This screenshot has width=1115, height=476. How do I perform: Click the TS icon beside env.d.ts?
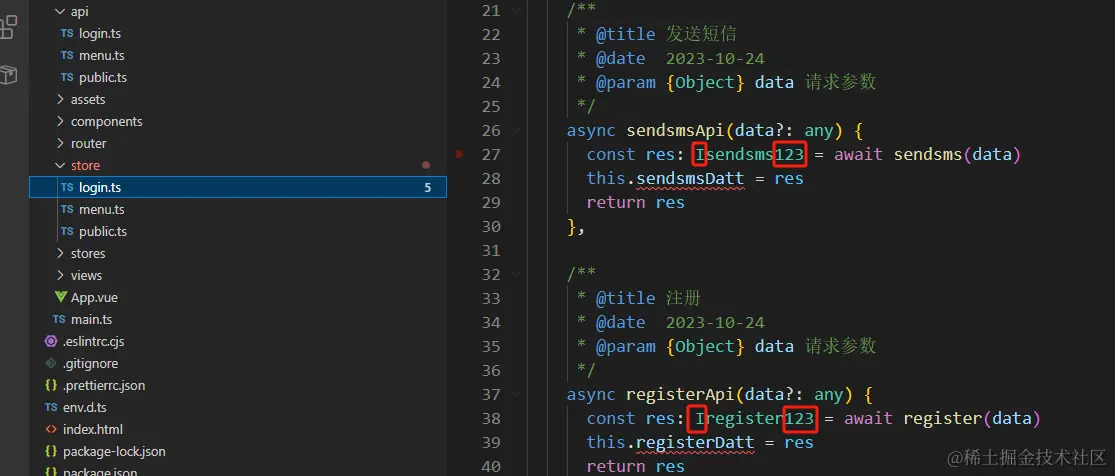point(50,408)
